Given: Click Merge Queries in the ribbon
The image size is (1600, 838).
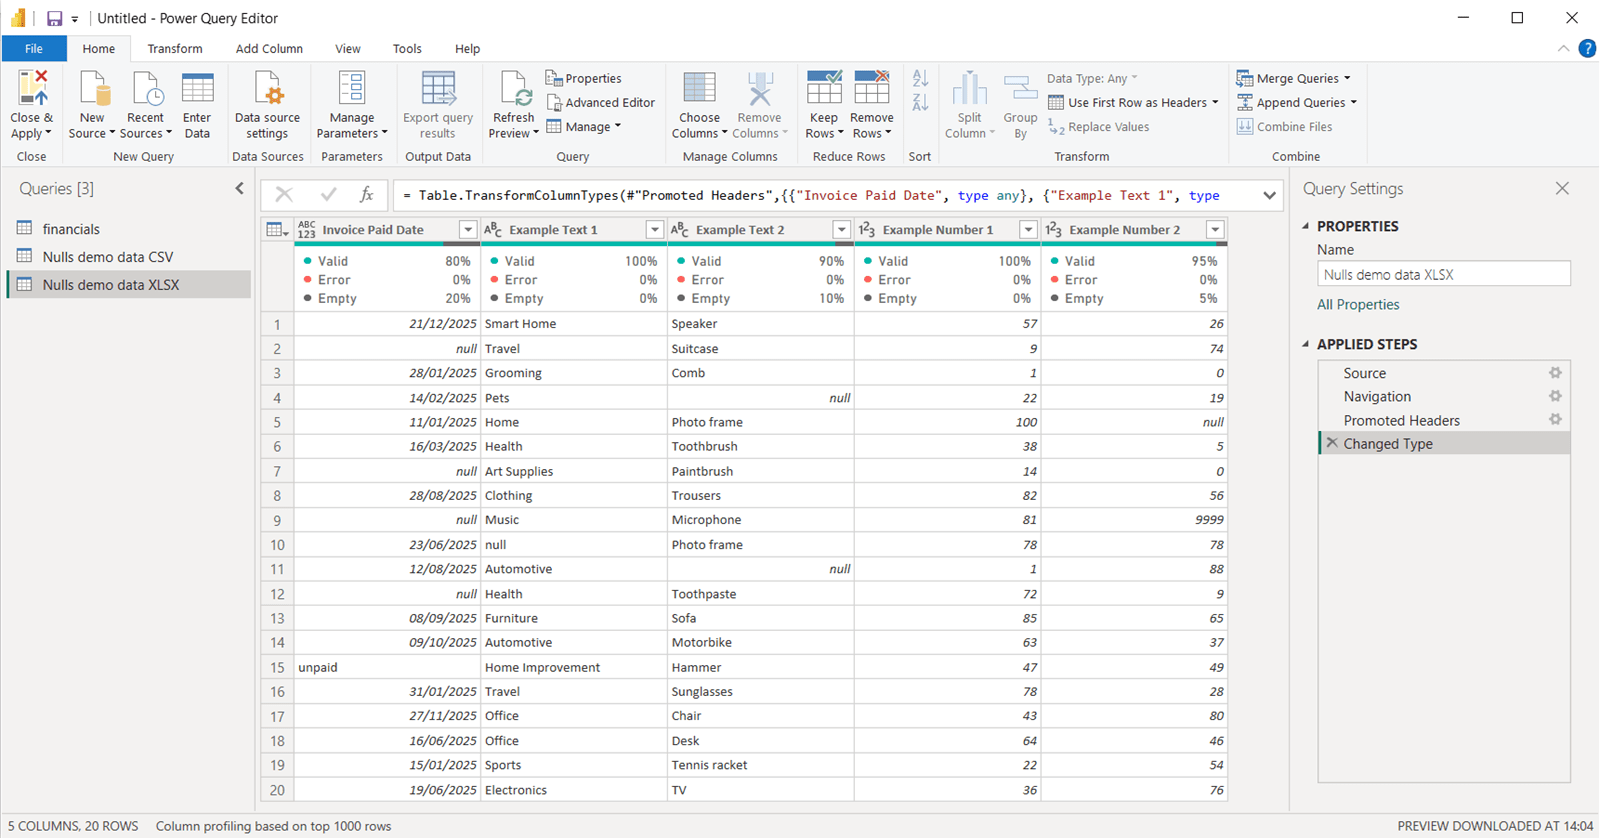Looking at the screenshot, I should click(1293, 78).
